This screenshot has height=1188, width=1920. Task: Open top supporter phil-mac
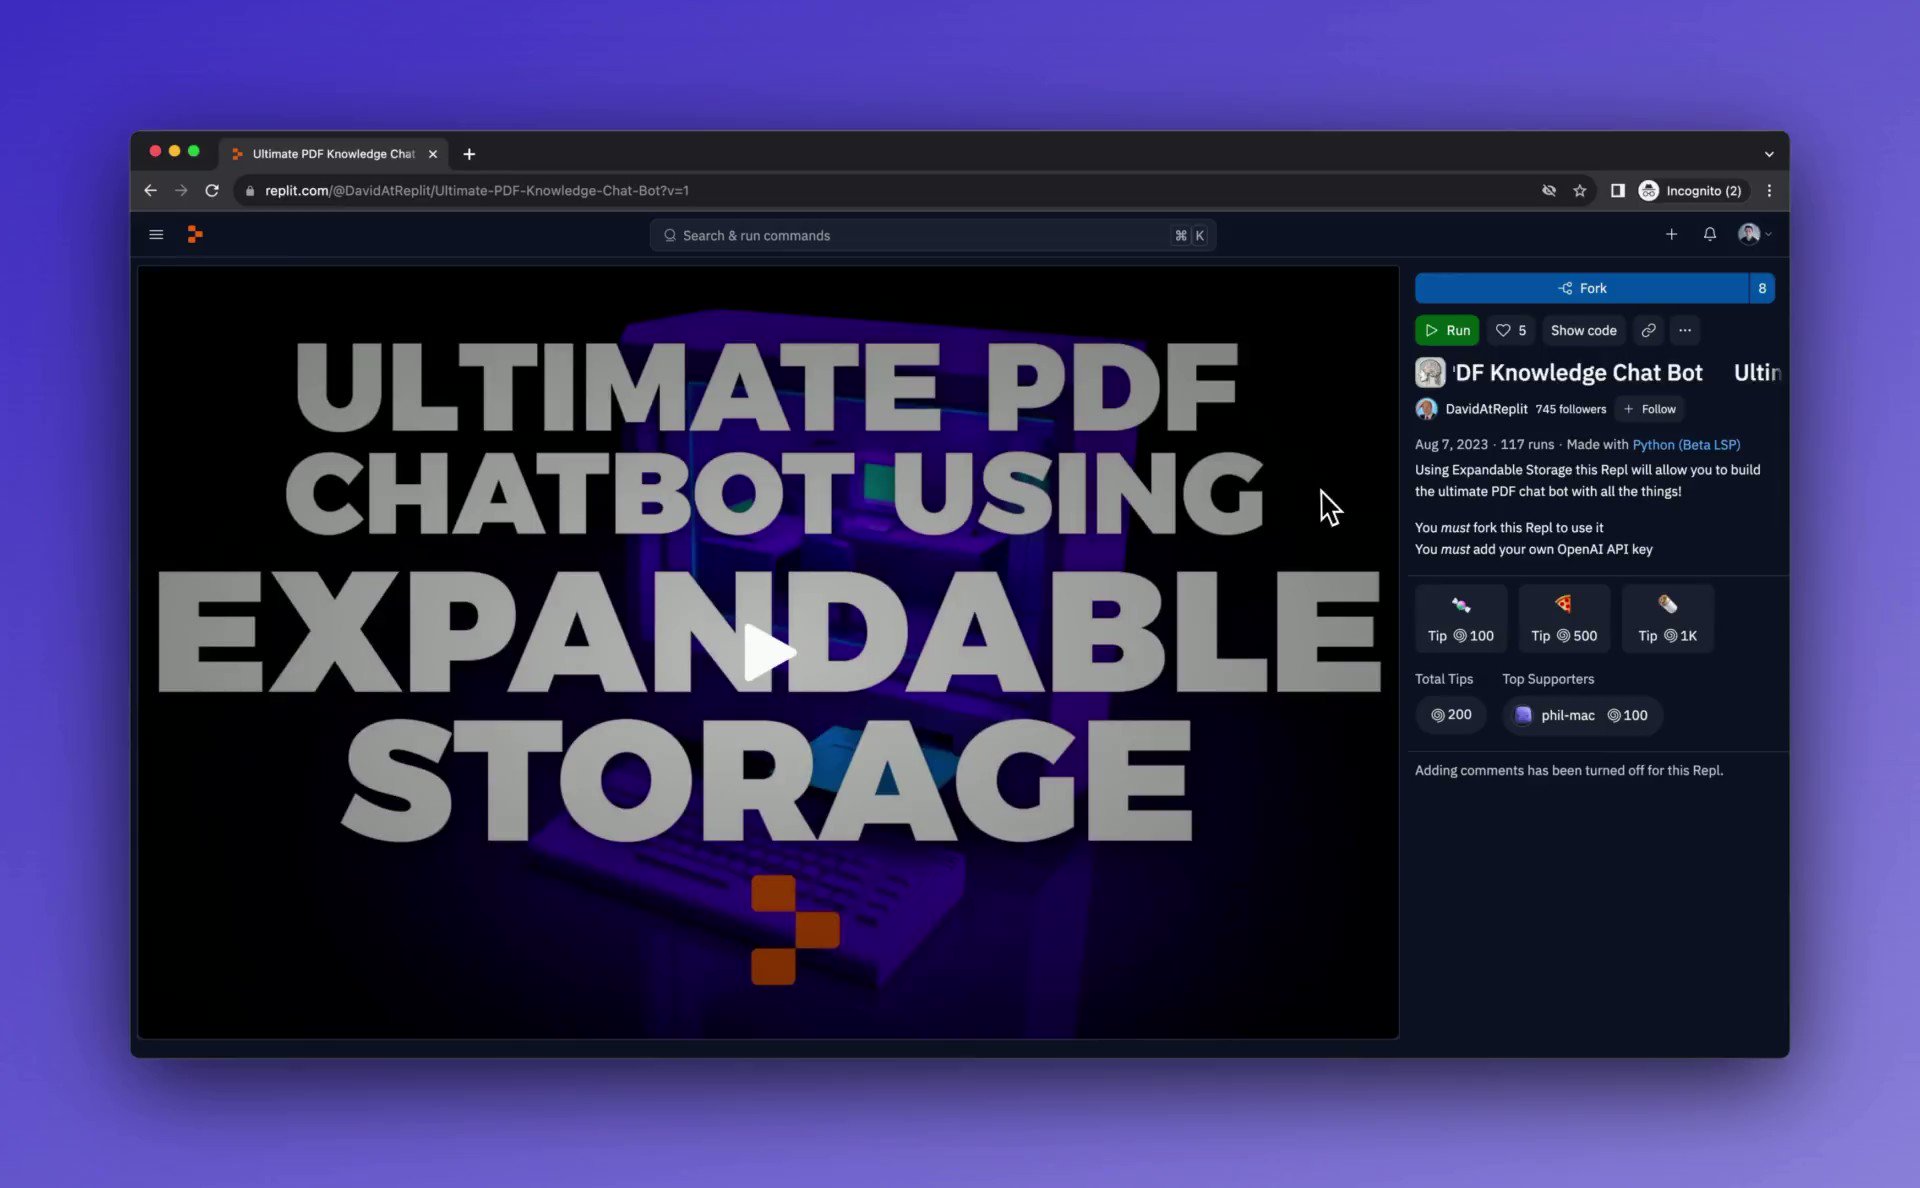pos(1582,715)
